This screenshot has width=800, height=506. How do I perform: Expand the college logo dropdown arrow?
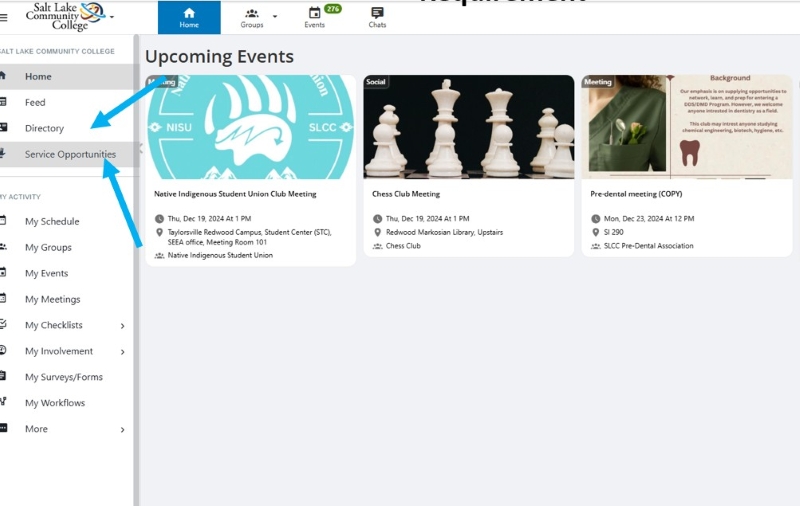(x=112, y=17)
